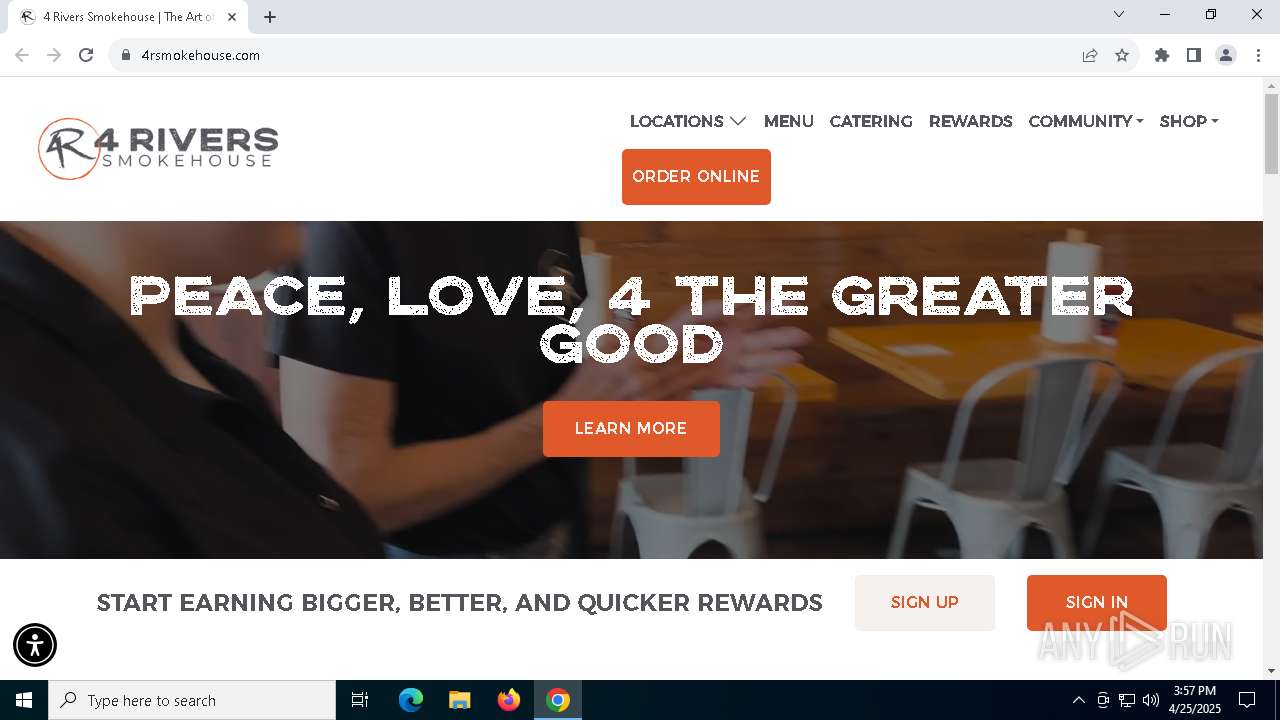Open Chrome's three-dot menu

coord(1258,55)
